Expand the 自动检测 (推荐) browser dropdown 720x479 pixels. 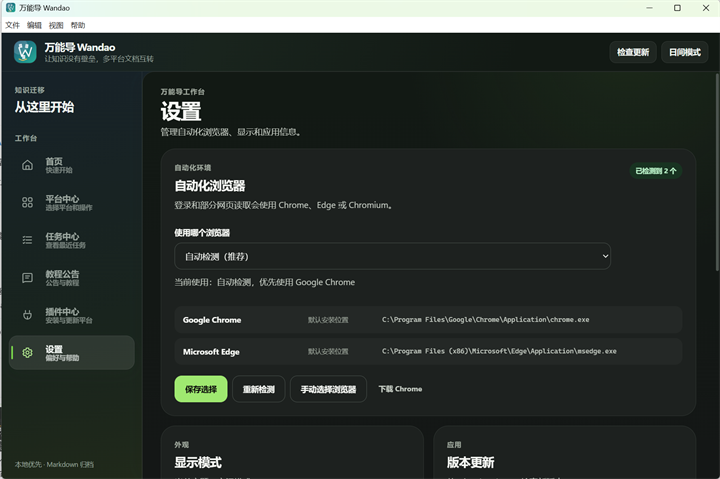(x=393, y=256)
